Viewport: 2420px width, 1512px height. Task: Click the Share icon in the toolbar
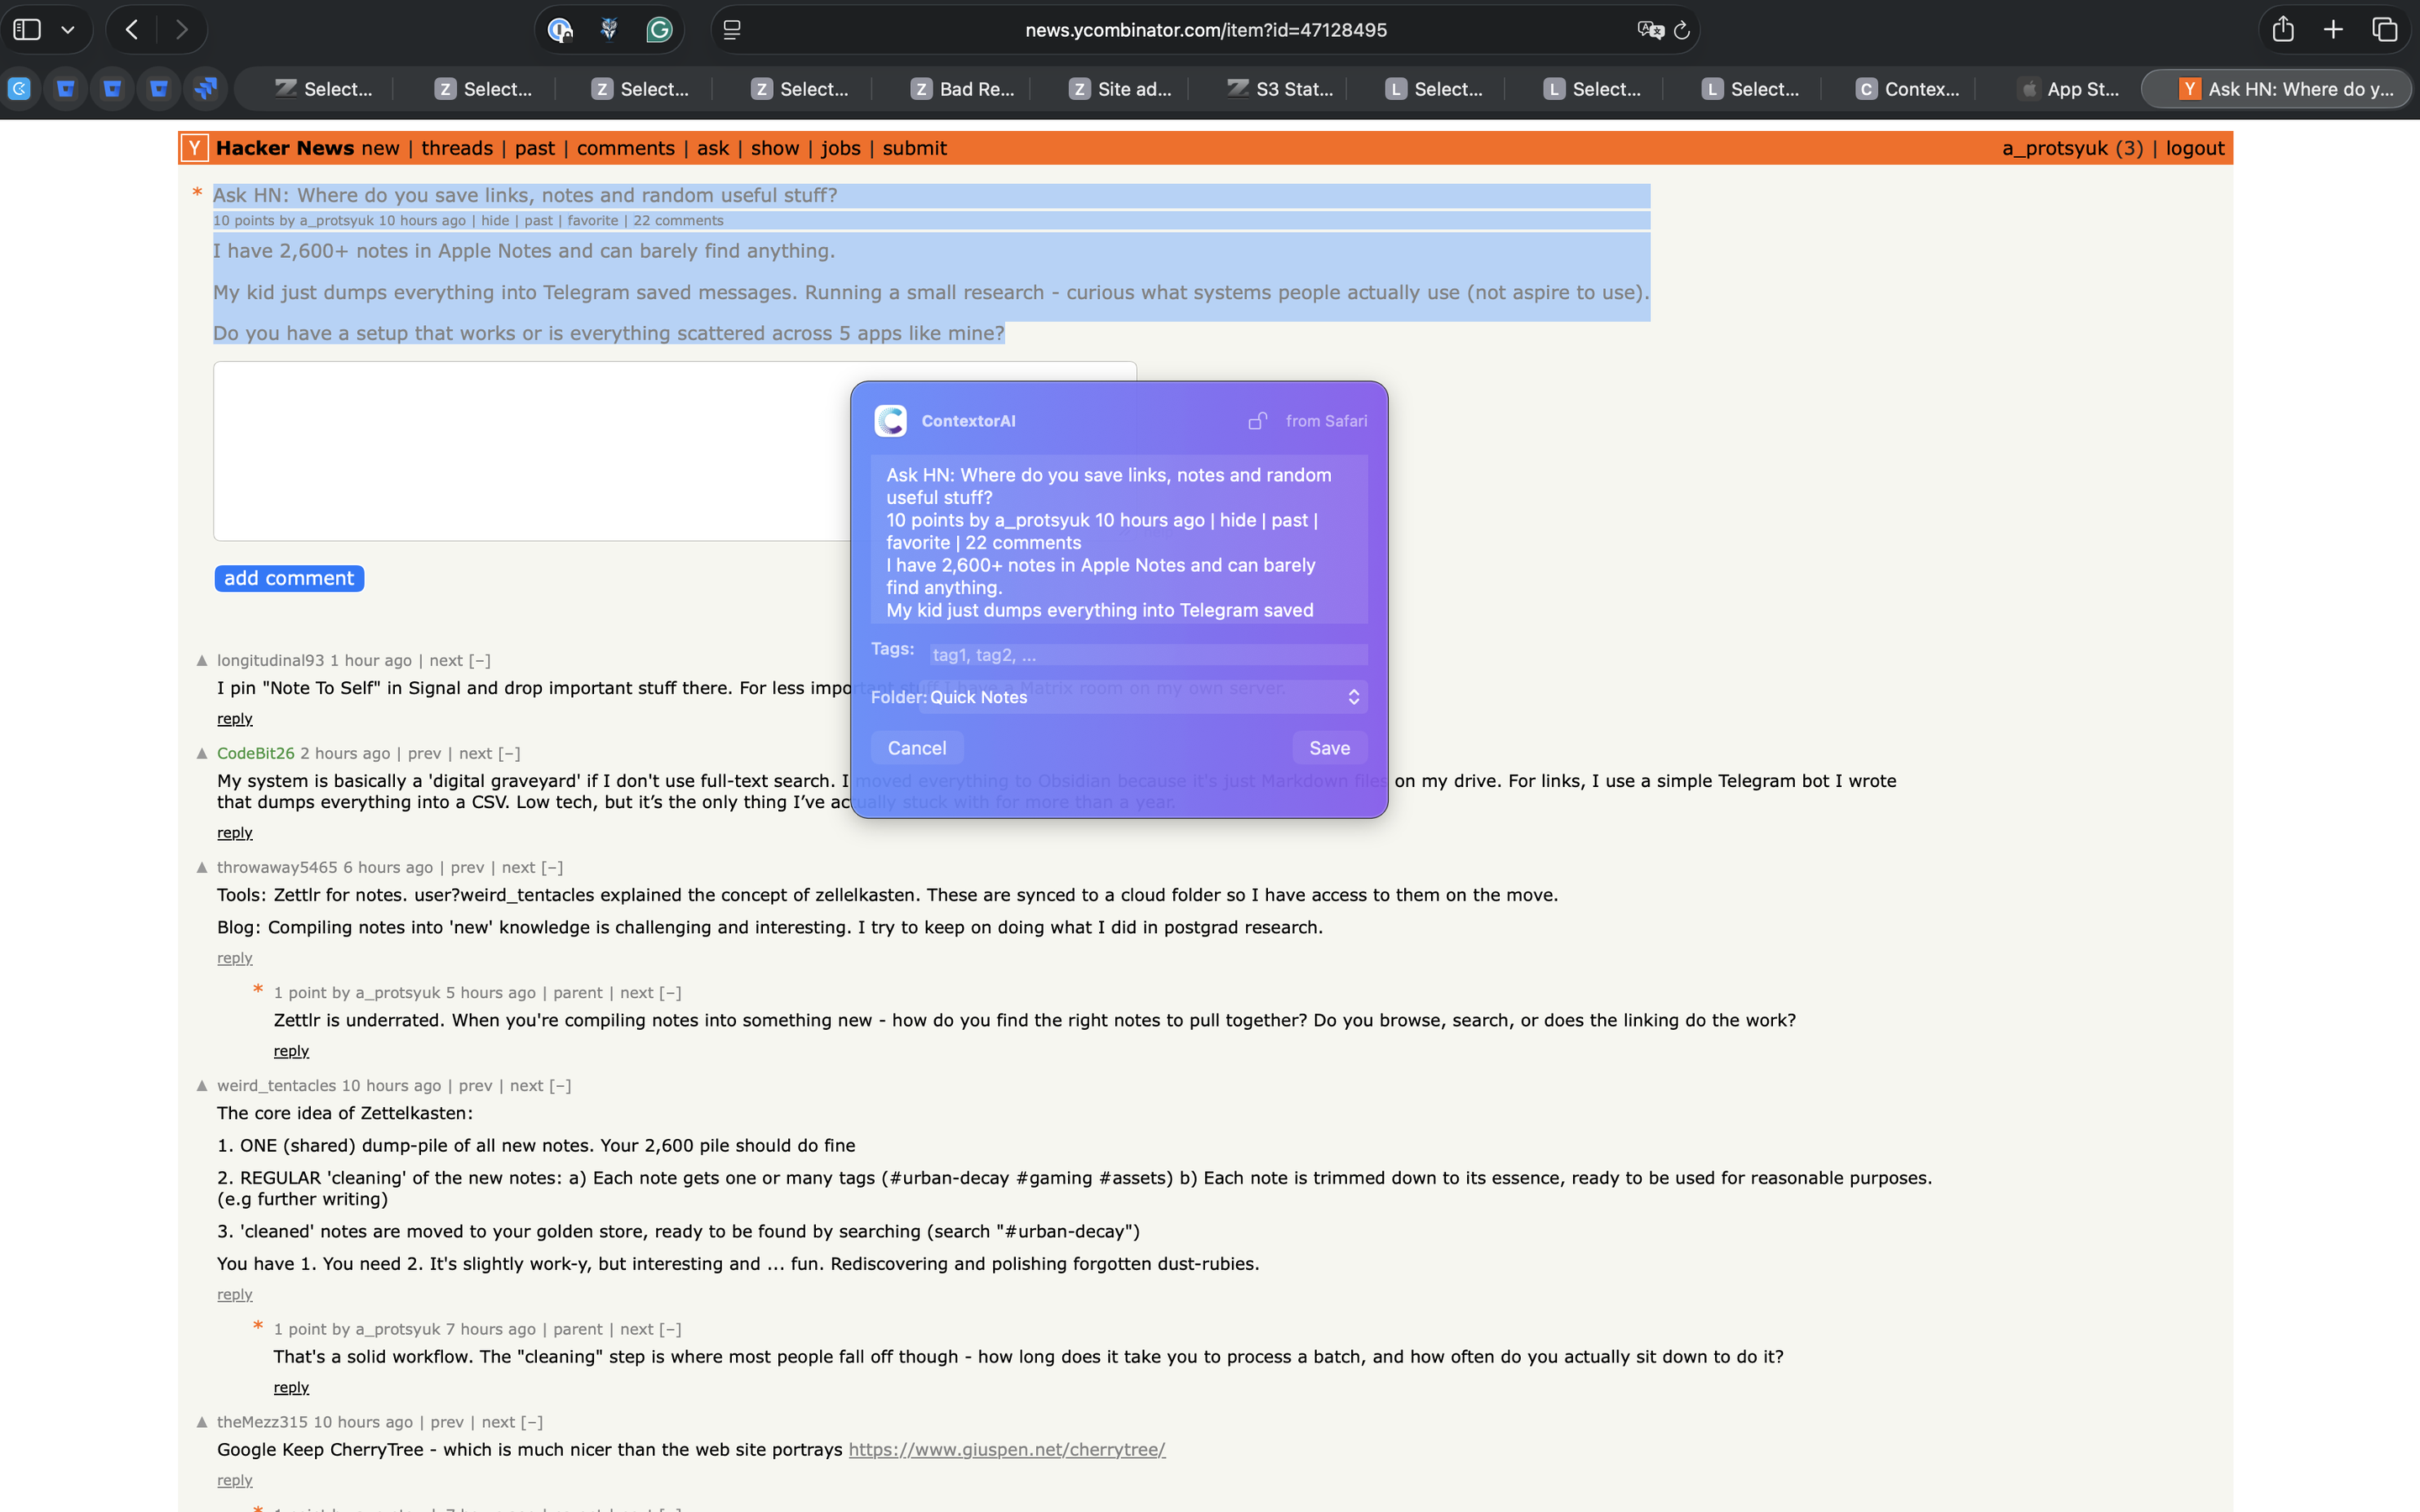[x=2283, y=29]
